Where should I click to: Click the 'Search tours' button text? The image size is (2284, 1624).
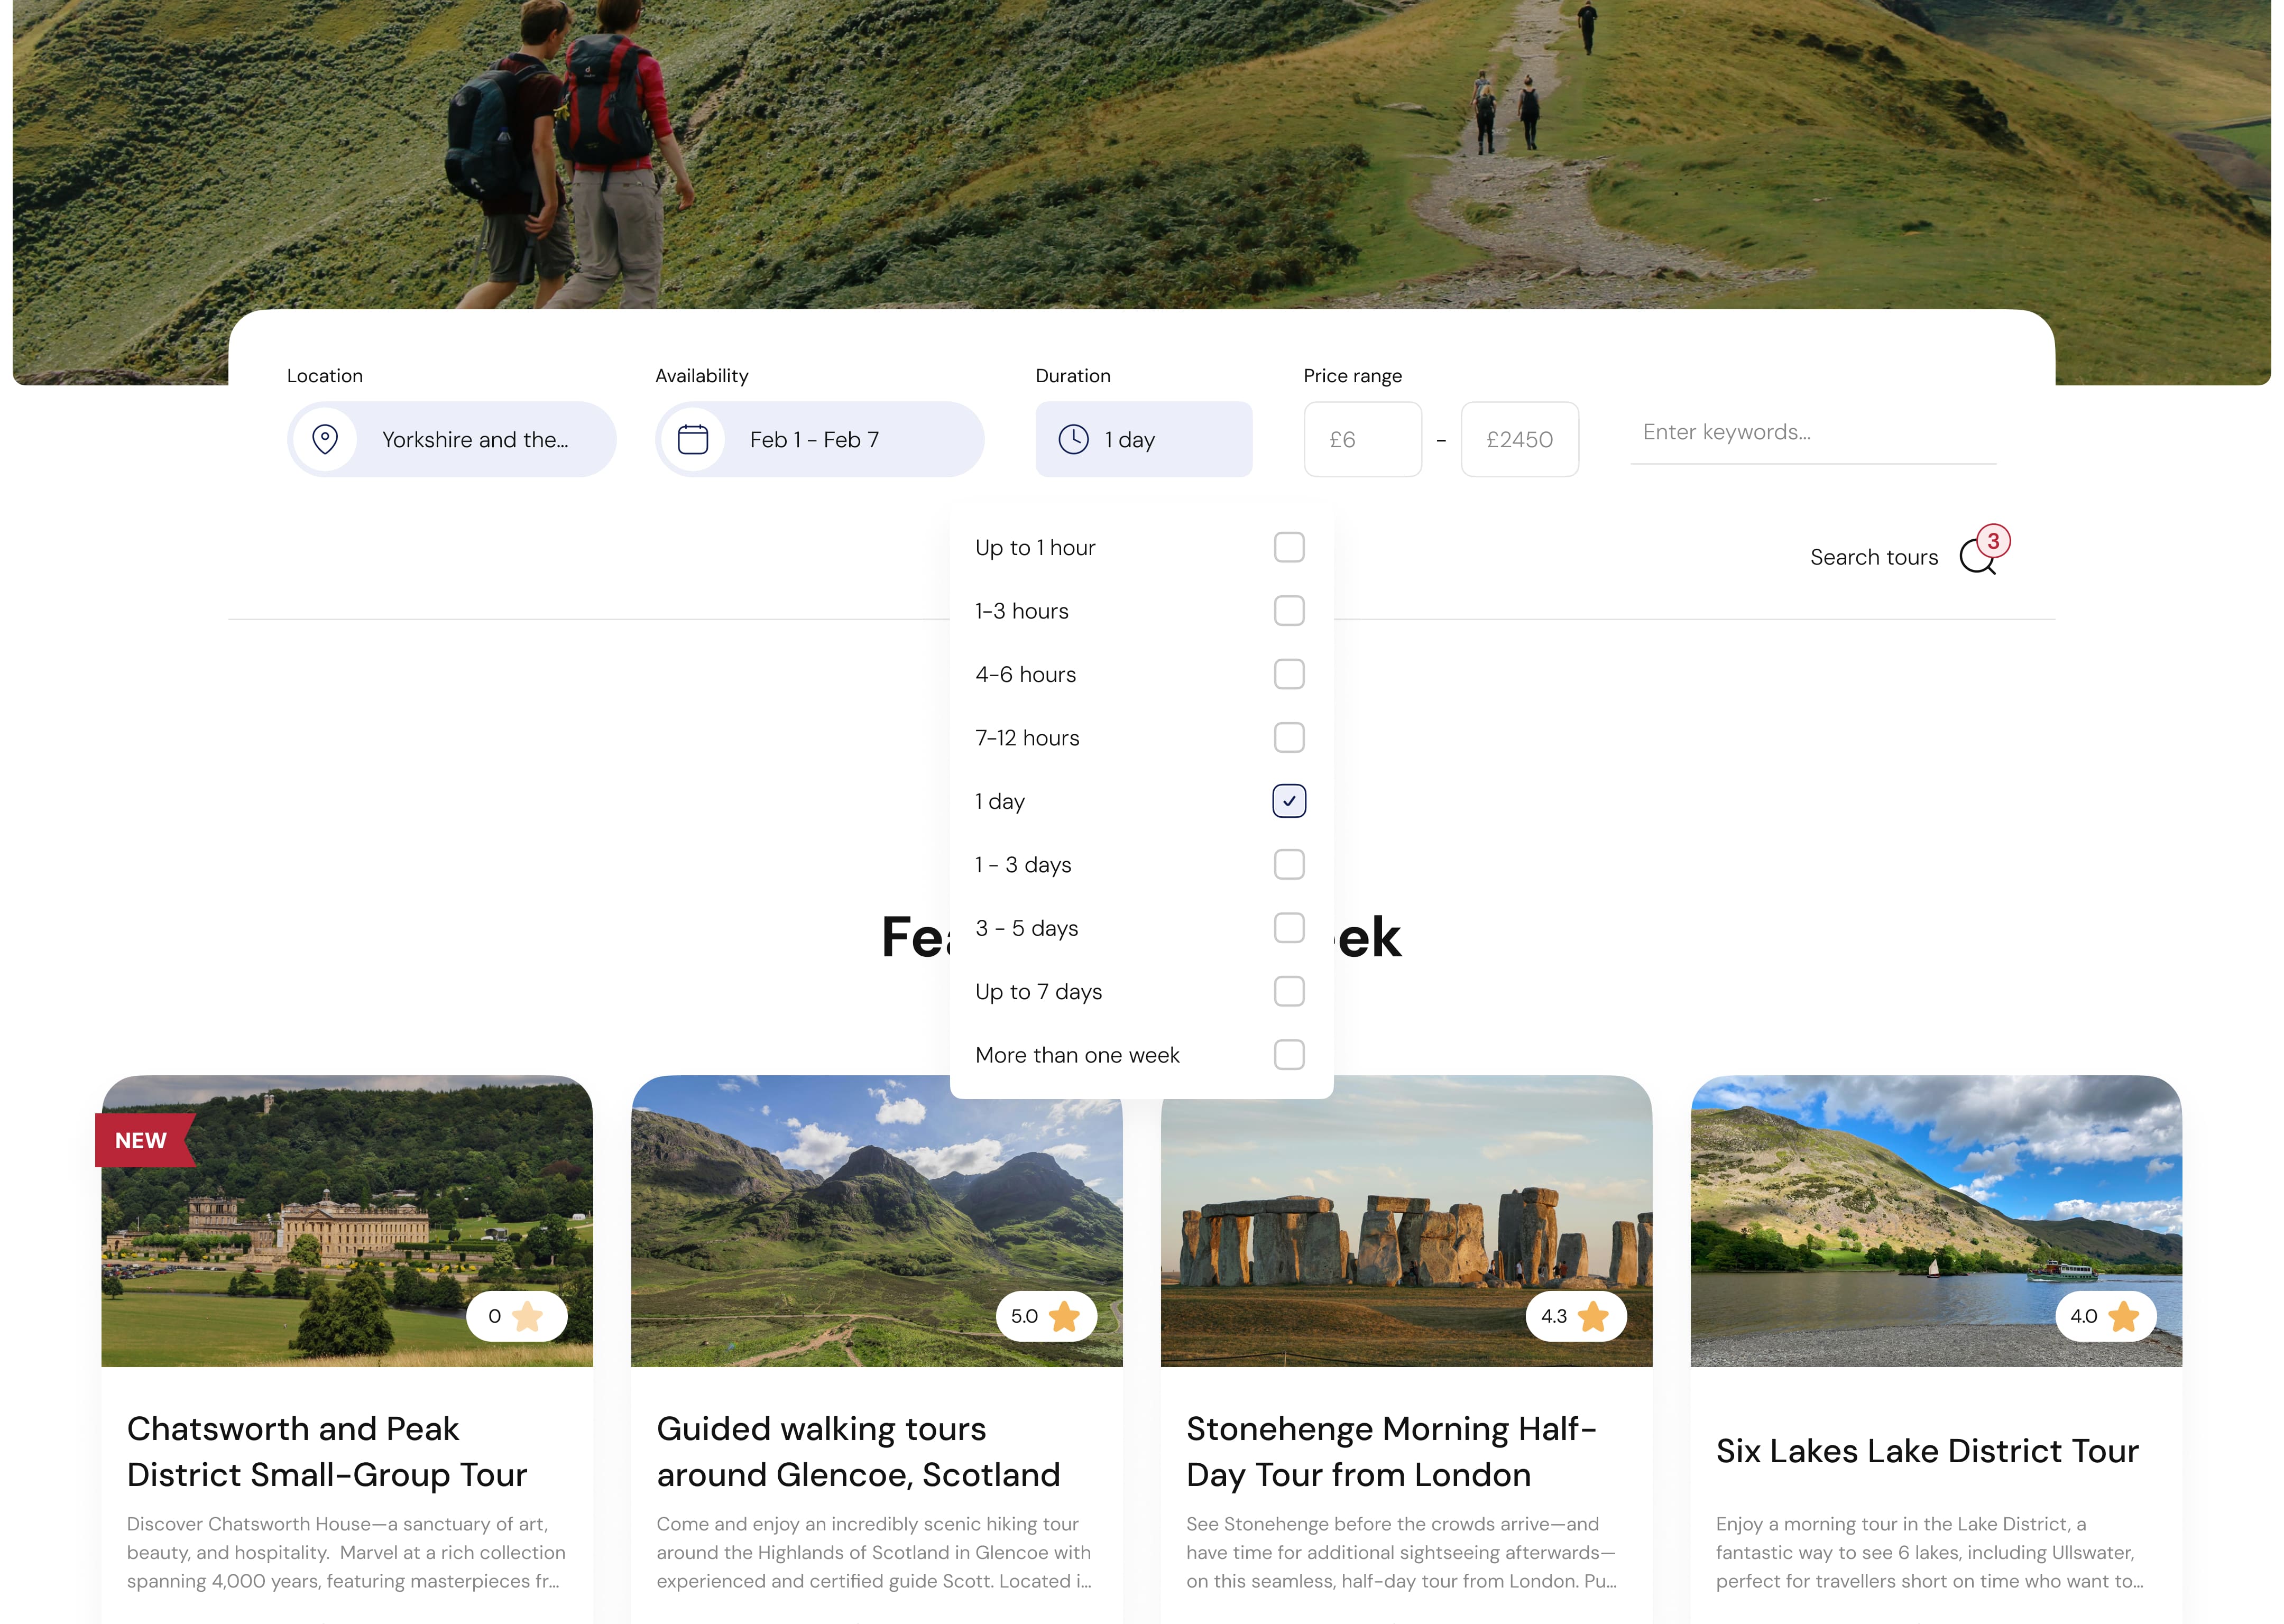pos(1874,557)
